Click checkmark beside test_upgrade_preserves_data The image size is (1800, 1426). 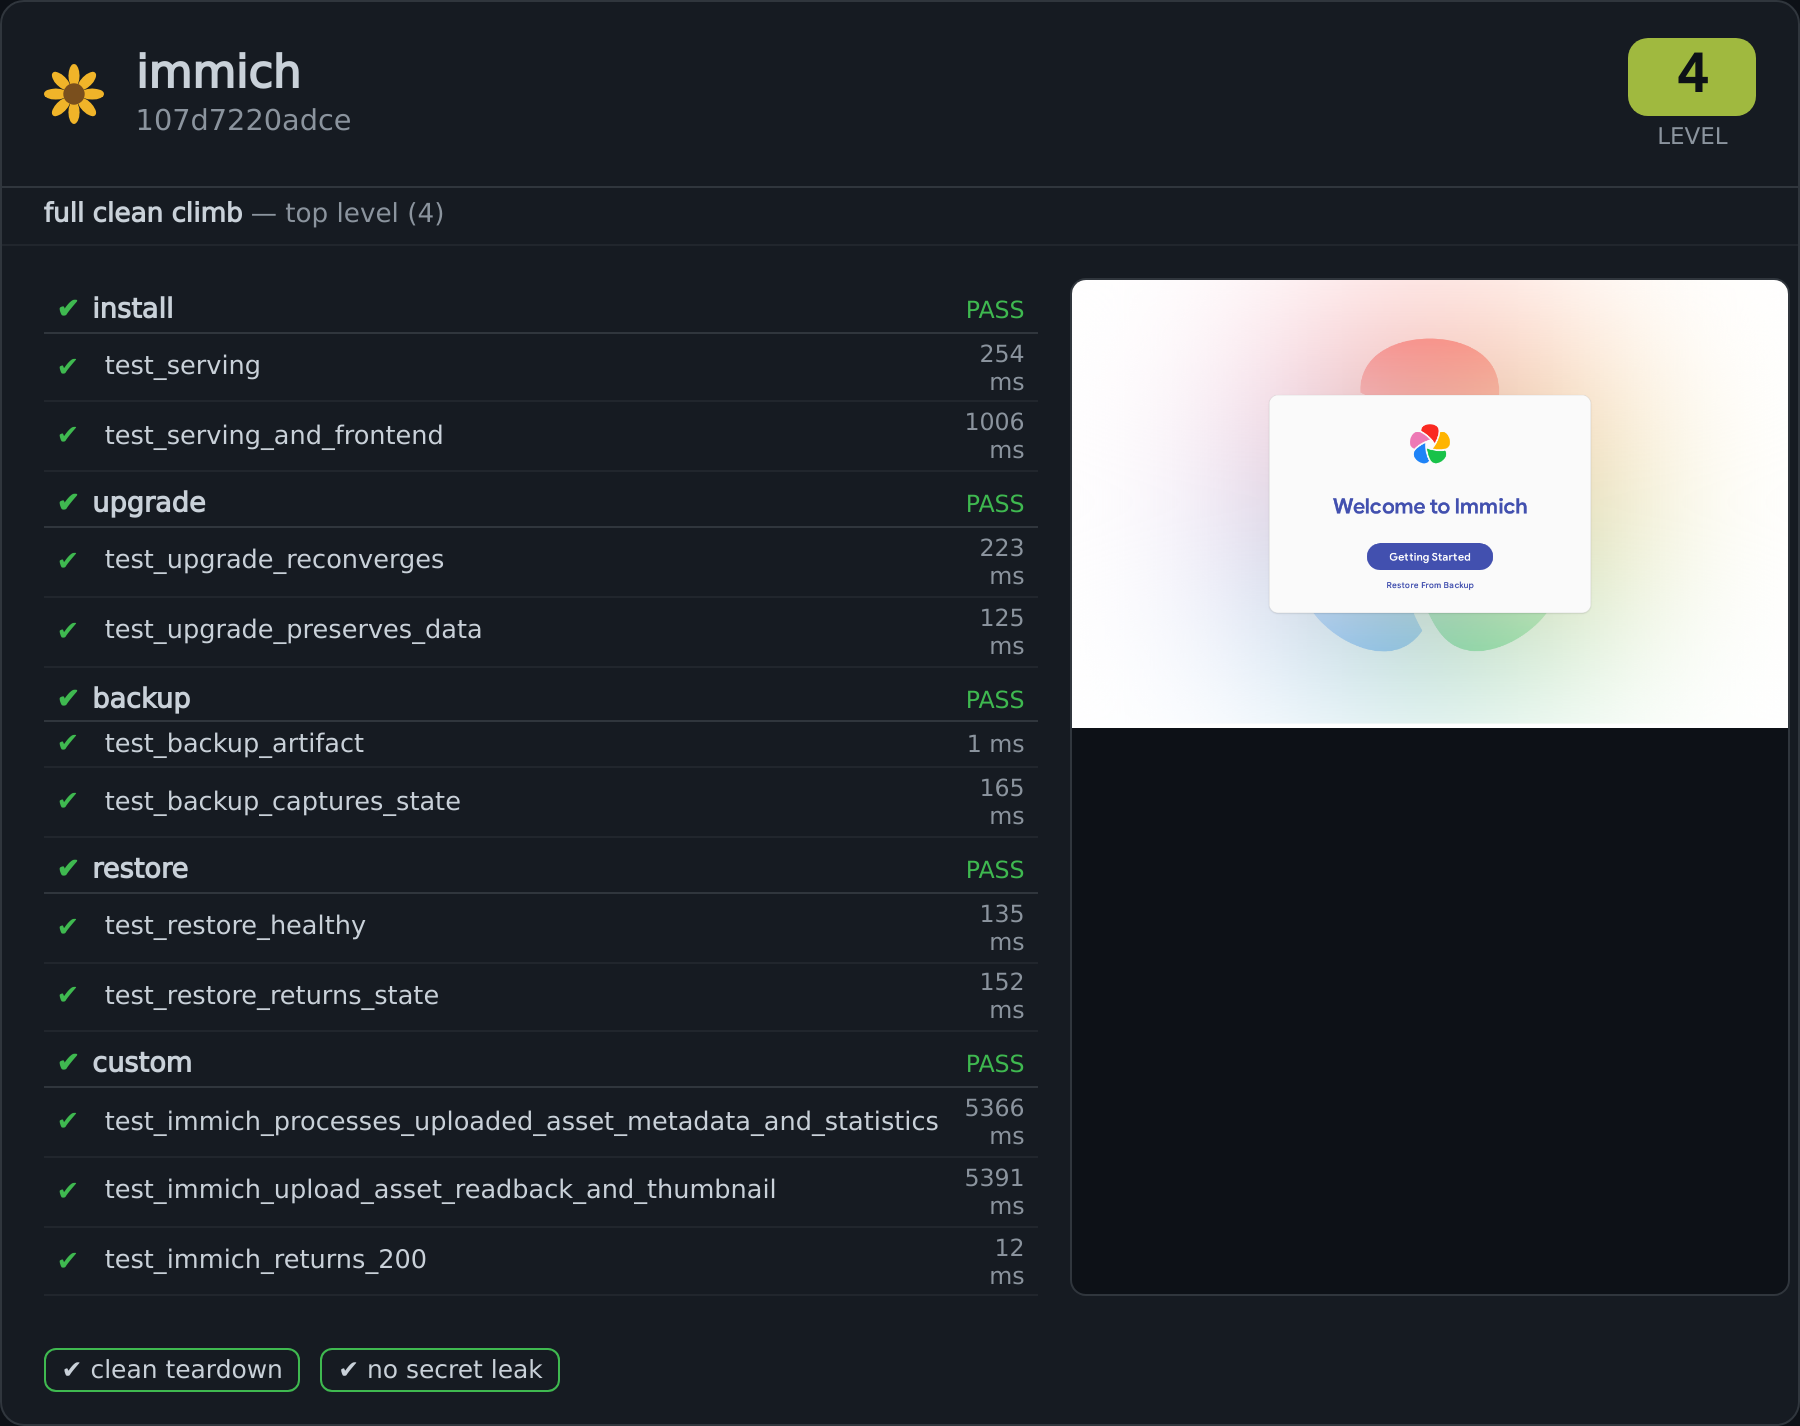coord(68,631)
